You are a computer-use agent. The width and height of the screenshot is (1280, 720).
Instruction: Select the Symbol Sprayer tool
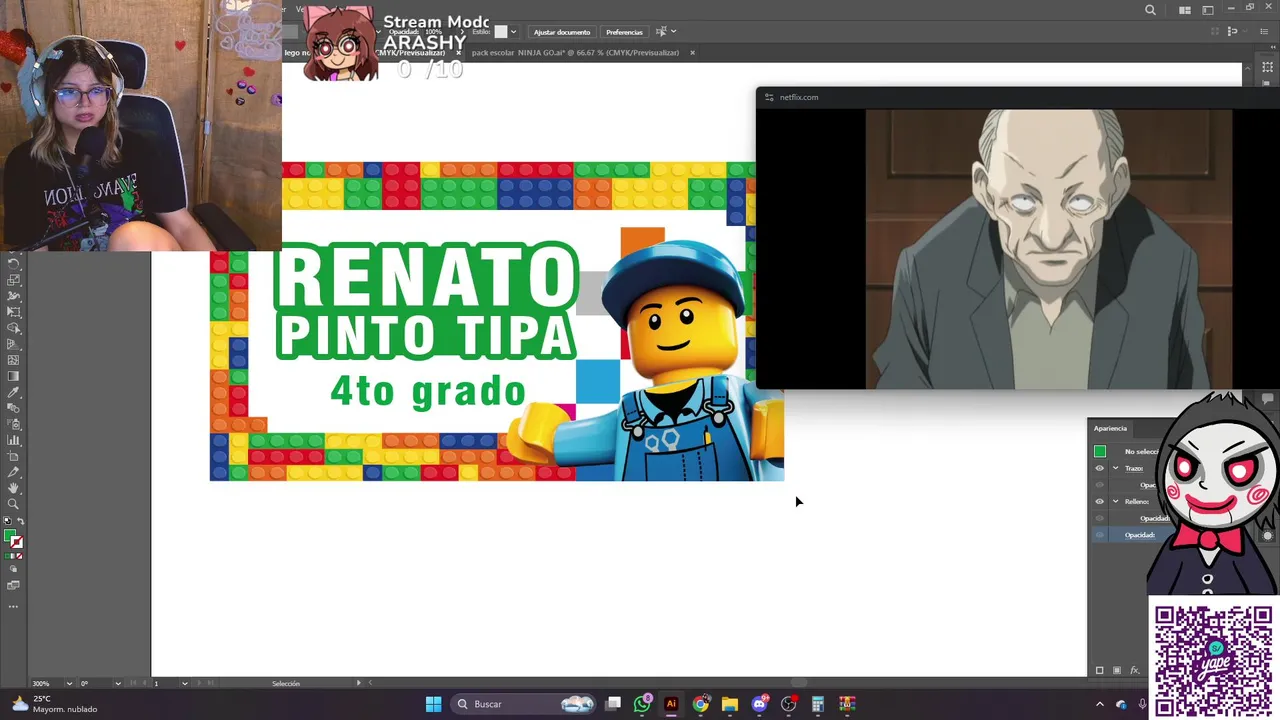pyautogui.click(x=14, y=424)
